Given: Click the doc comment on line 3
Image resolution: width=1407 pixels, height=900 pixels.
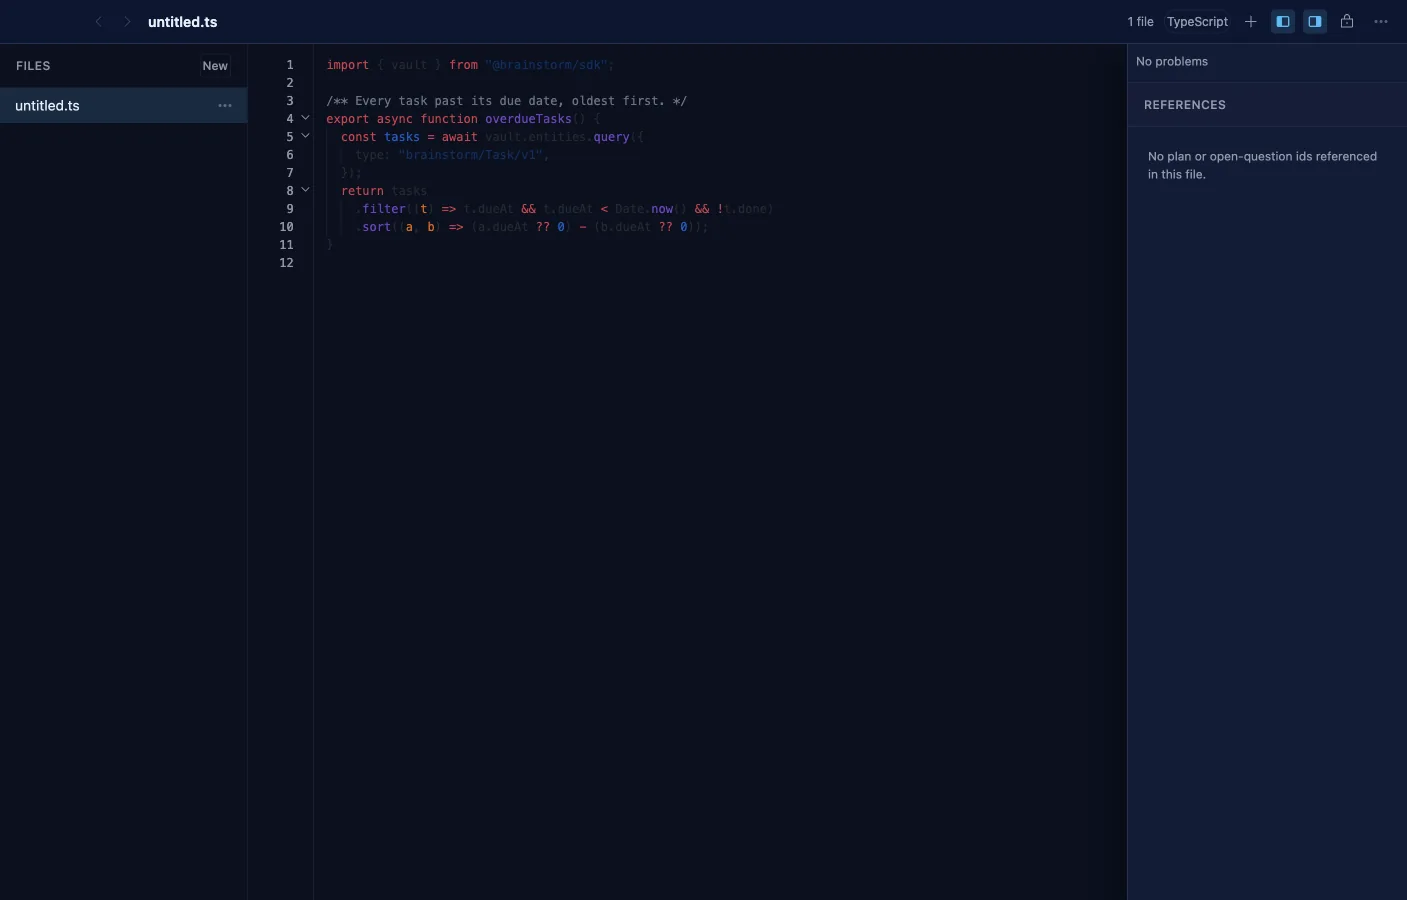Looking at the screenshot, I should coord(506,101).
